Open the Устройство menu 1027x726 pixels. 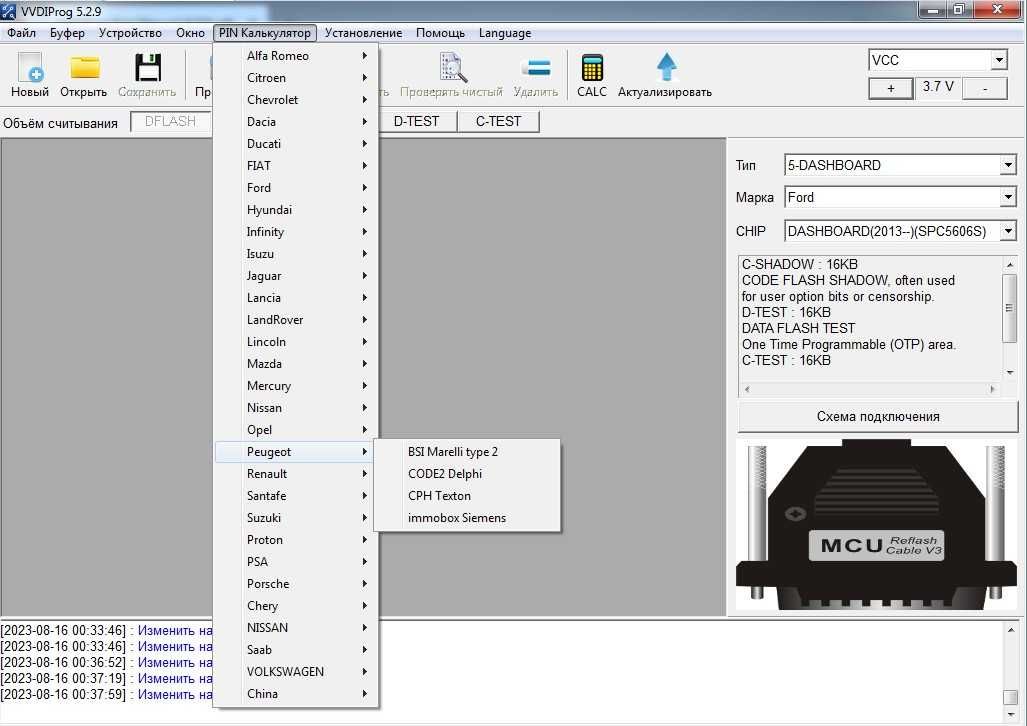tap(130, 33)
